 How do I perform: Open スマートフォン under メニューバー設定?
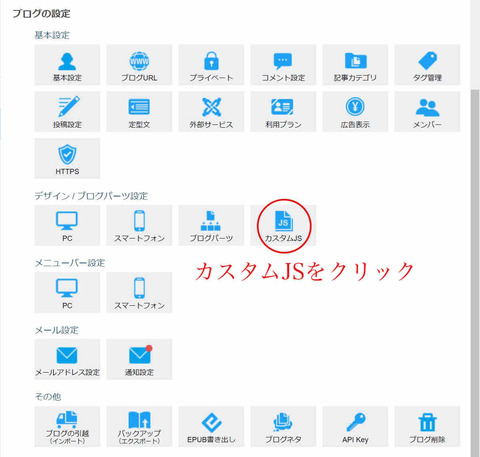pos(139,293)
